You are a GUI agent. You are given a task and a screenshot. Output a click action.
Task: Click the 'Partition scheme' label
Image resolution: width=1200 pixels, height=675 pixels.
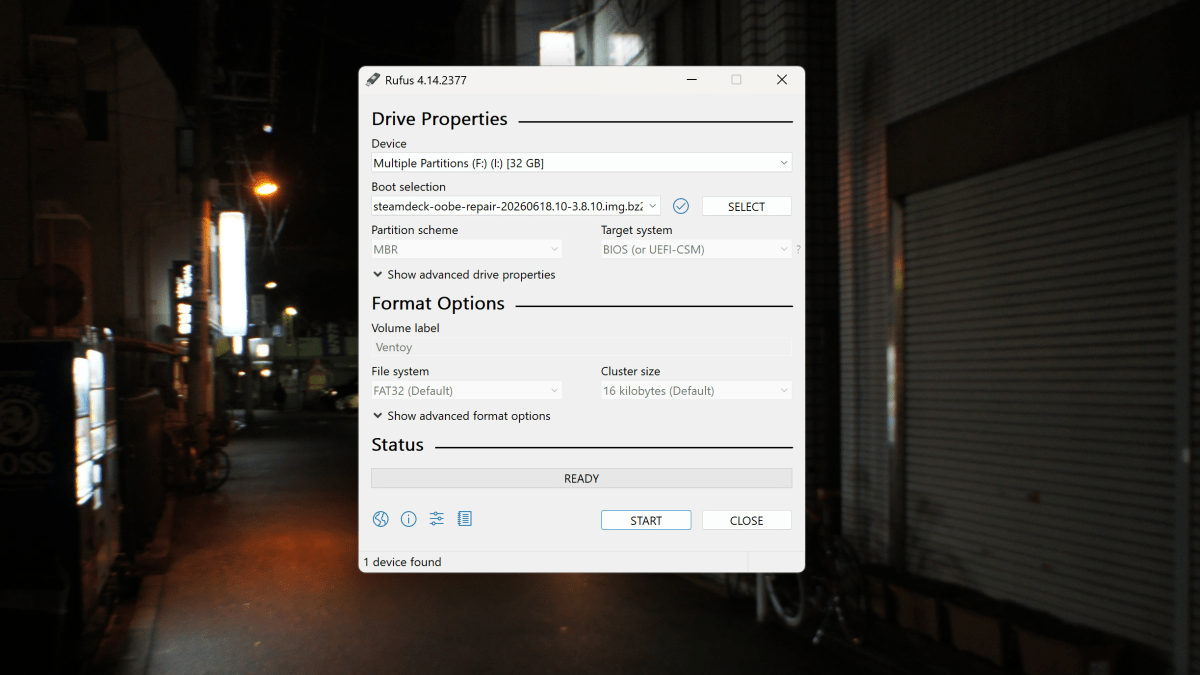point(414,230)
